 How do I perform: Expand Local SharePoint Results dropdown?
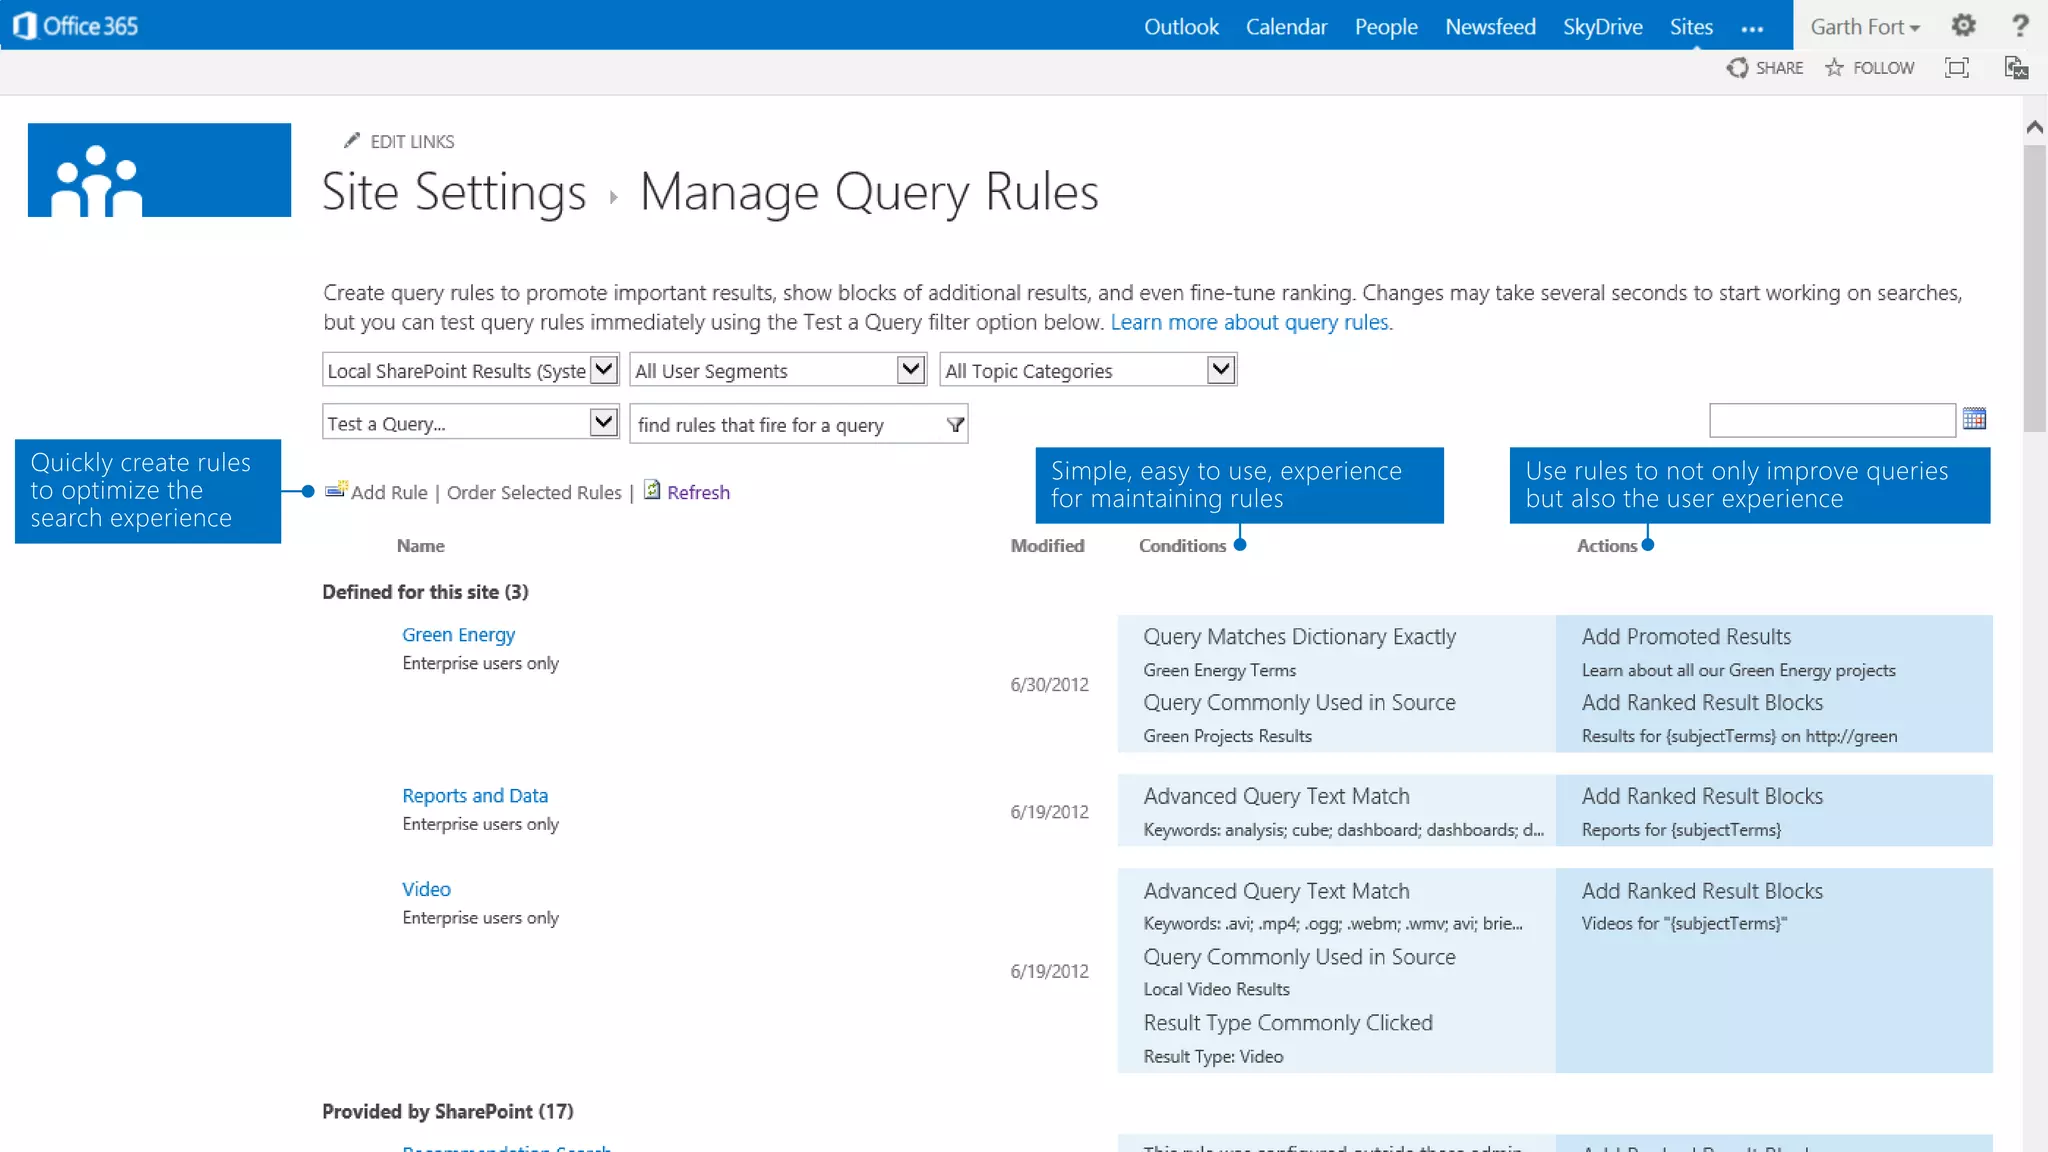coord(603,370)
